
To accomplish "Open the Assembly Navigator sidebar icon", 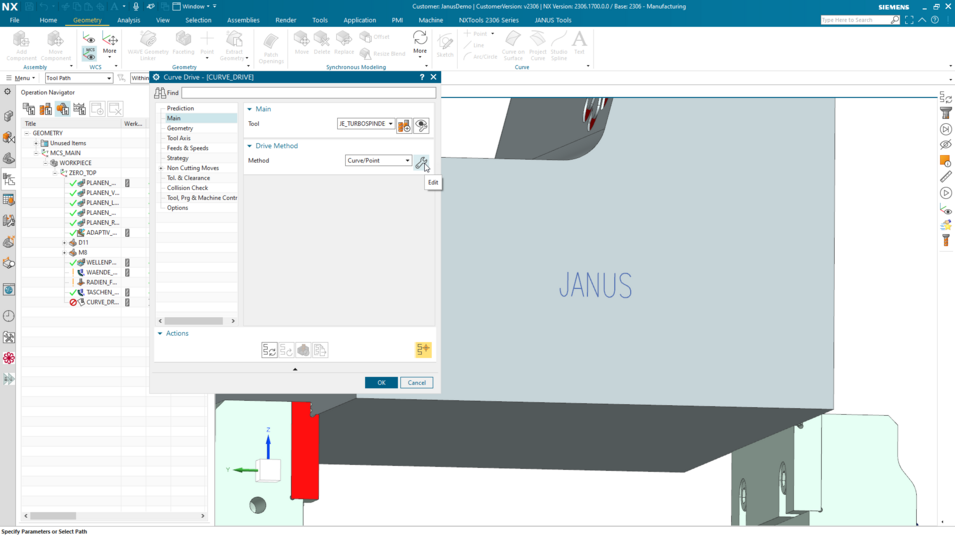I will coord(9,116).
